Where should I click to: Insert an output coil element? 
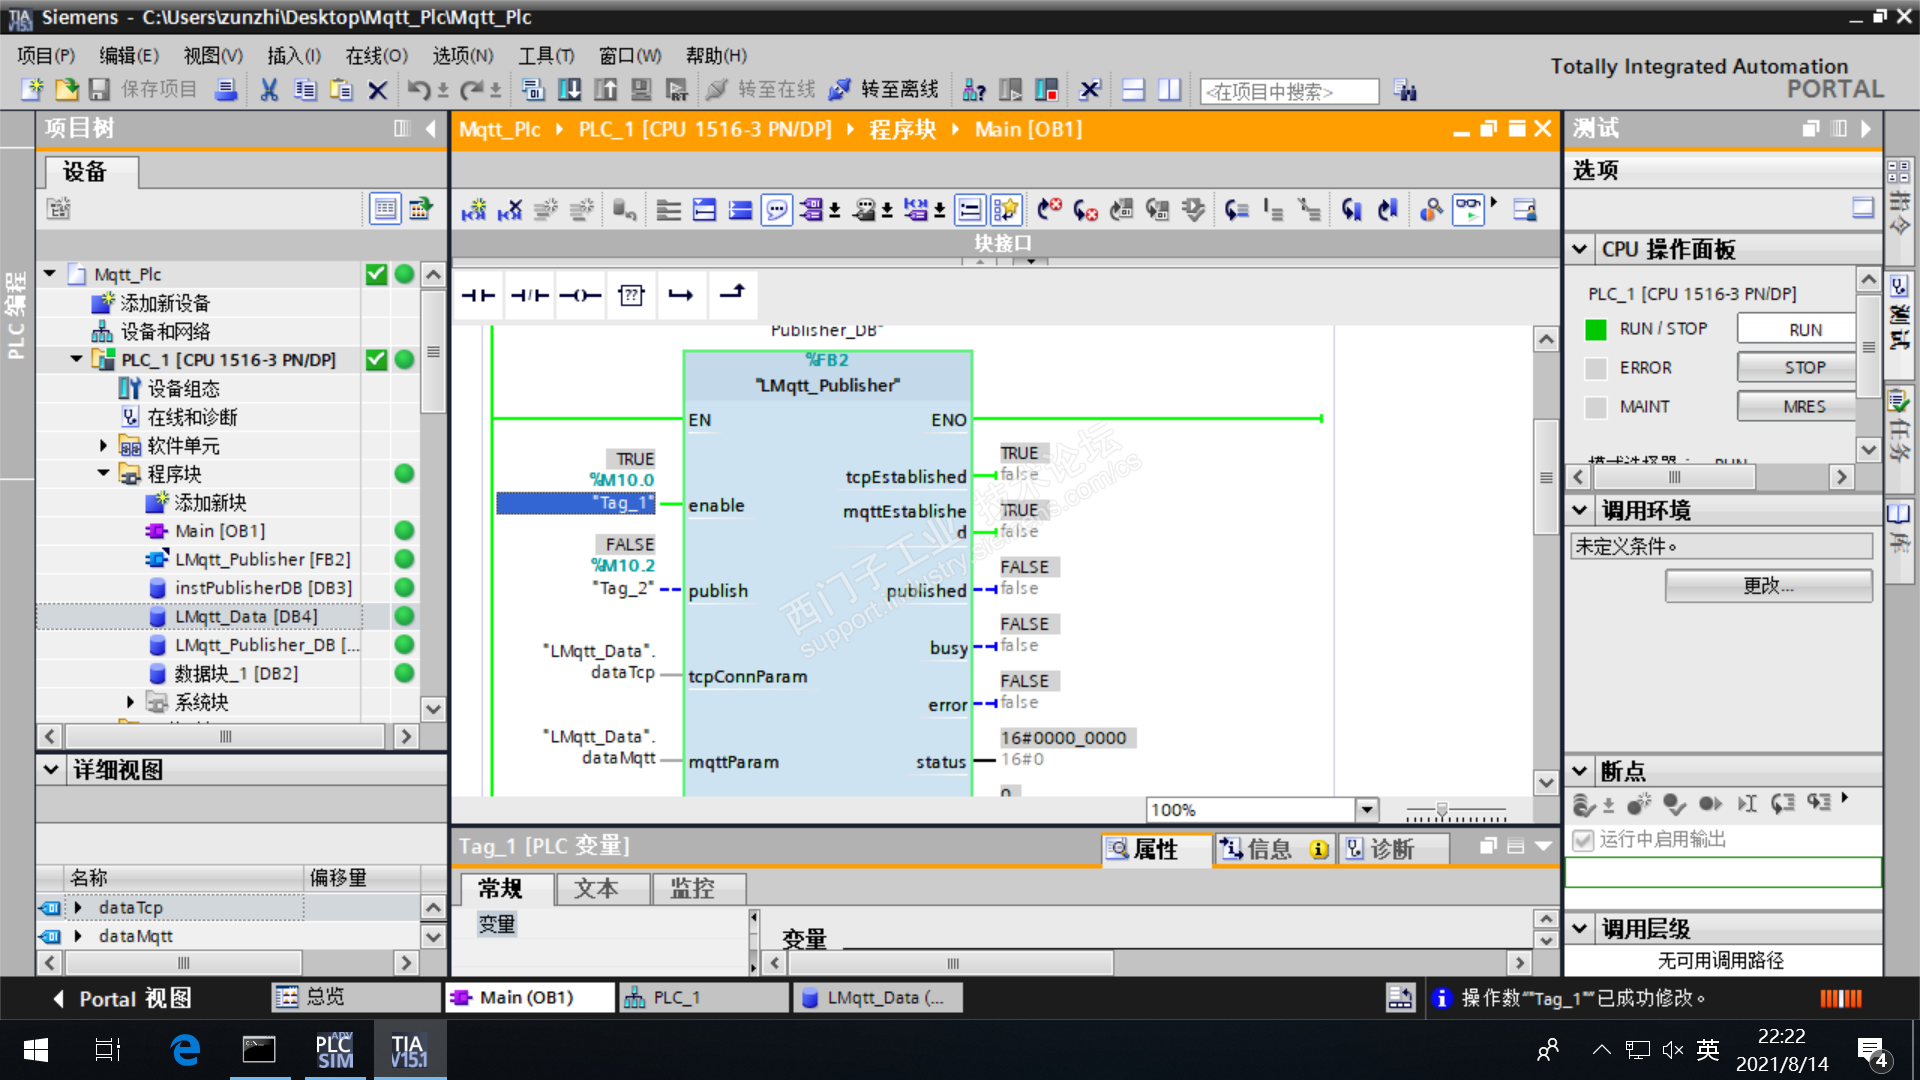click(580, 295)
